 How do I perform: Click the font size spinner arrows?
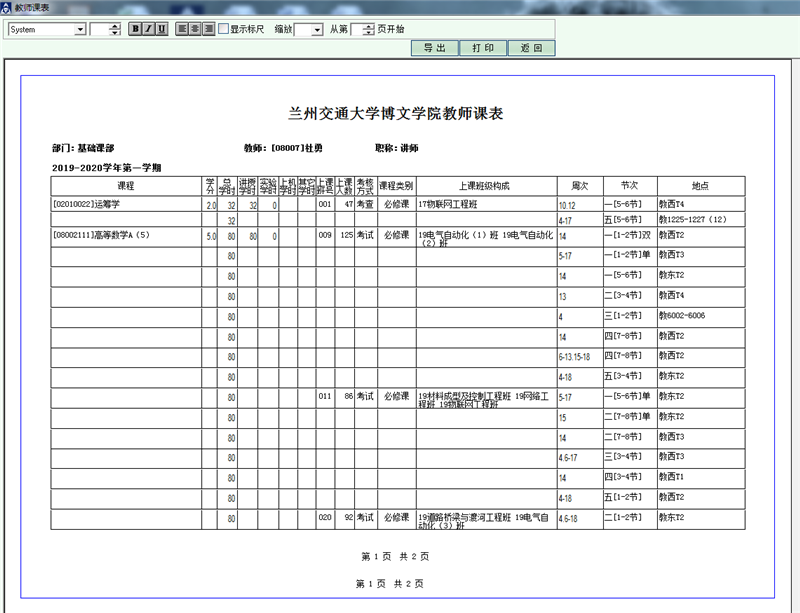pyautogui.click(x=116, y=30)
